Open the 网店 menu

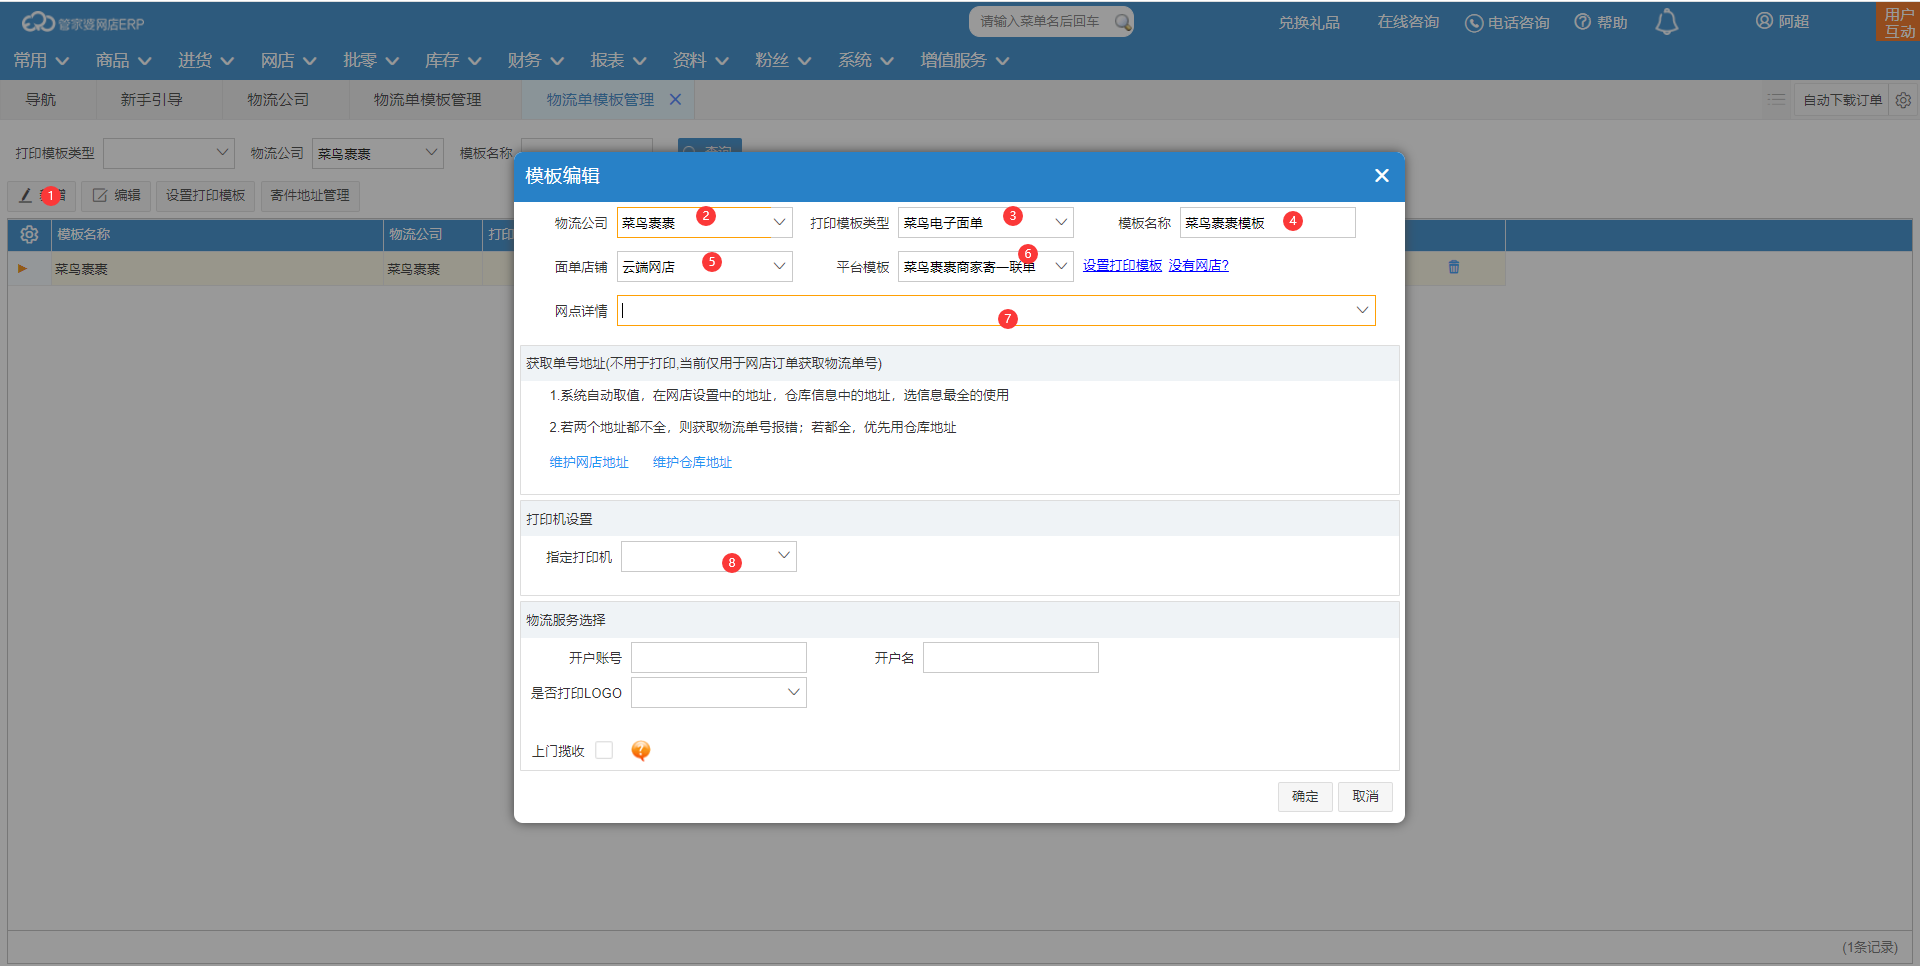click(x=289, y=60)
